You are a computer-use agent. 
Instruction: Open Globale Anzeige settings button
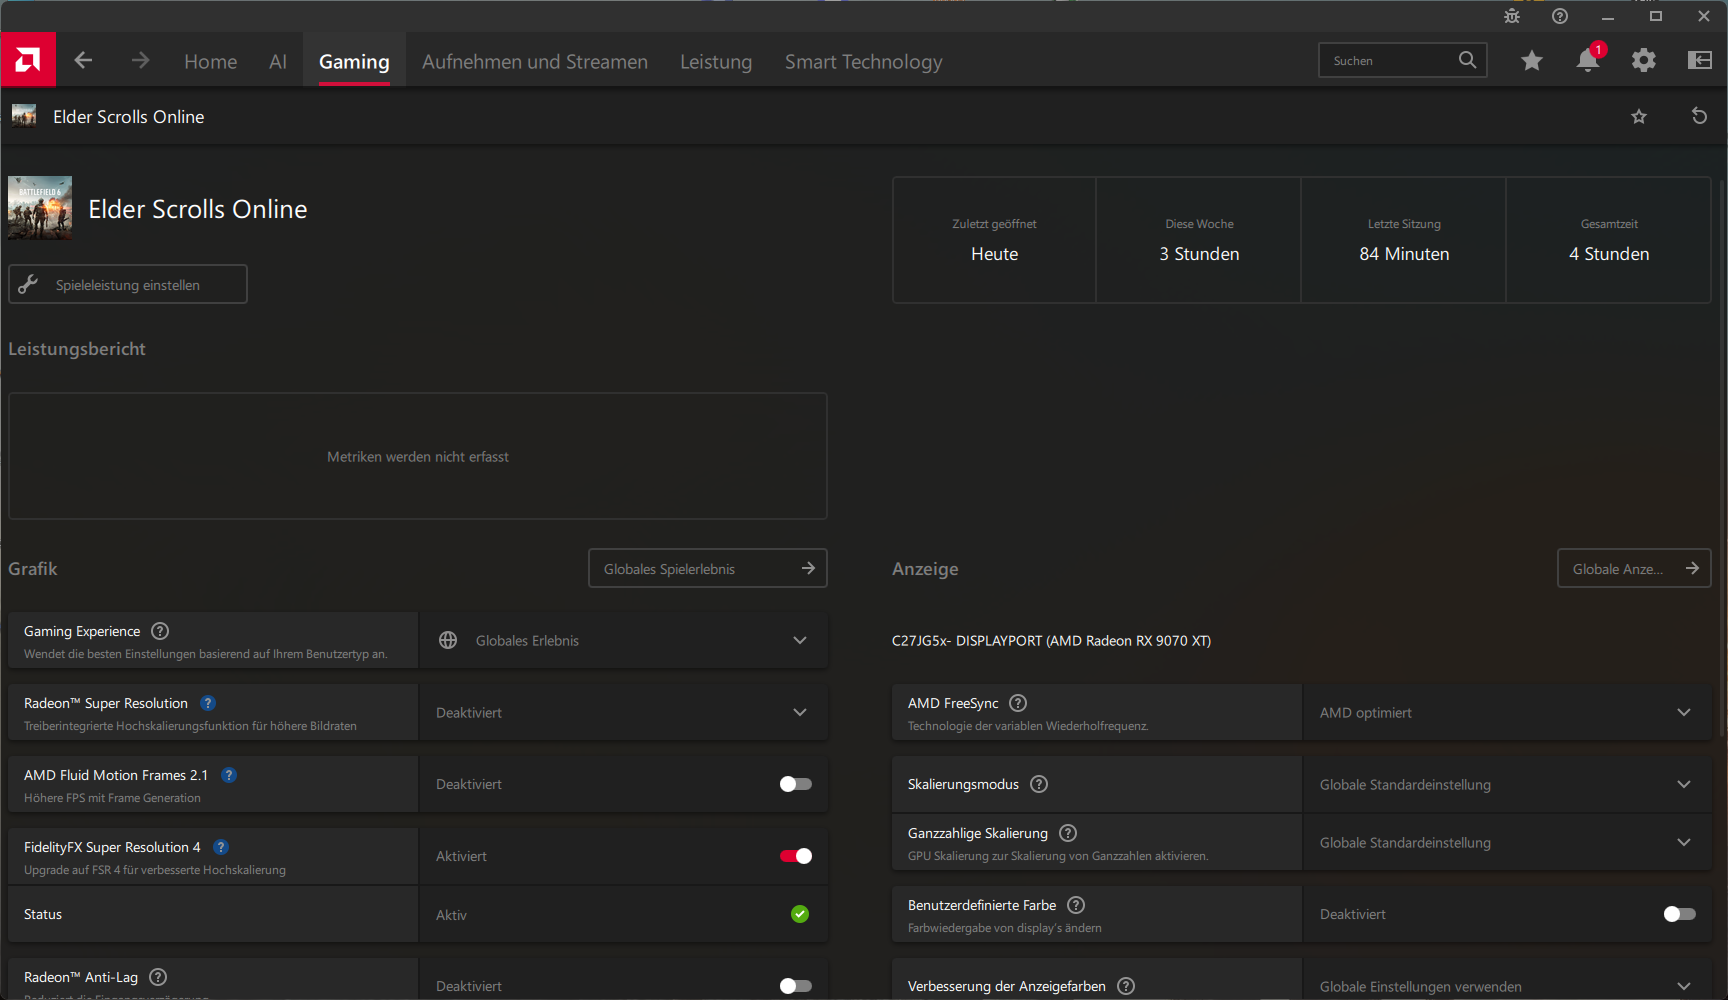click(x=1634, y=568)
